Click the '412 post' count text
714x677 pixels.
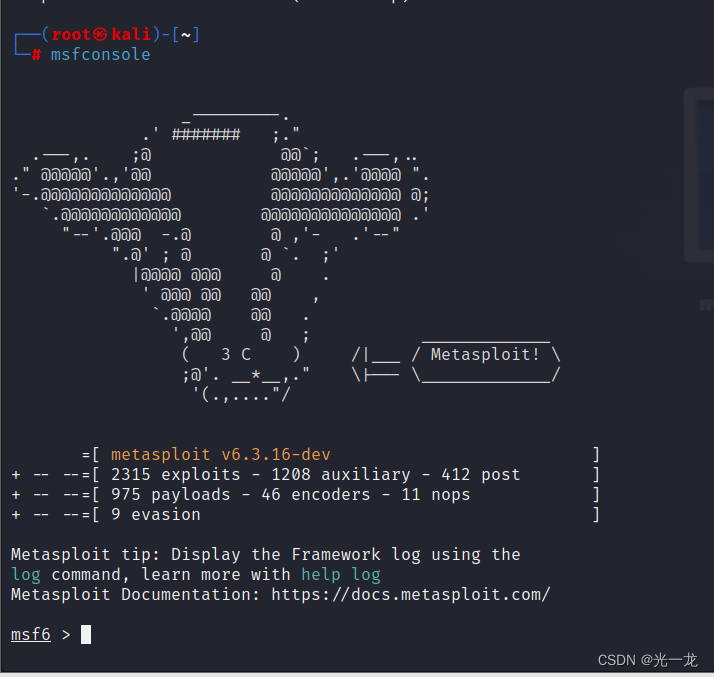point(480,474)
